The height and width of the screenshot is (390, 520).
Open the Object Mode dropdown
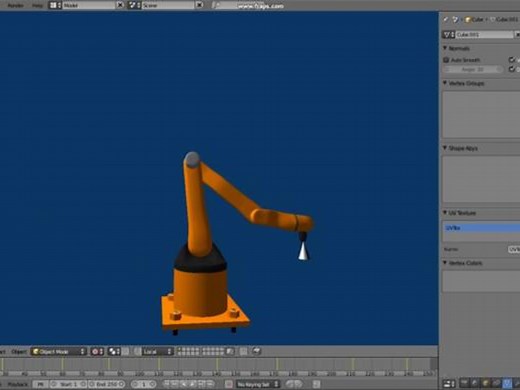tap(59, 352)
